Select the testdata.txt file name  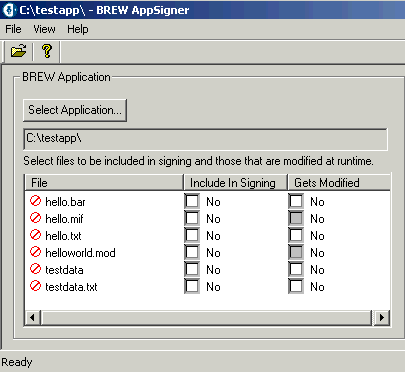(71, 287)
